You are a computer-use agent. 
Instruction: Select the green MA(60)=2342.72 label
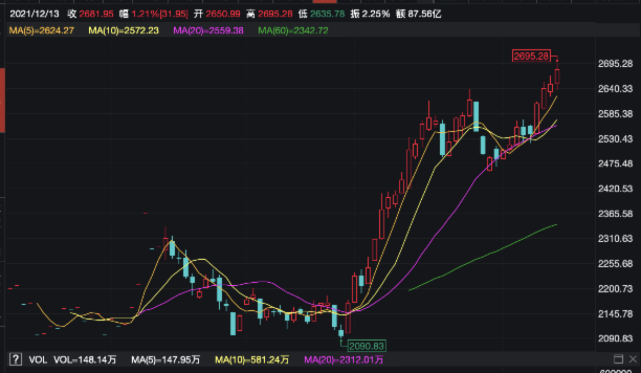[x=293, y=30]
